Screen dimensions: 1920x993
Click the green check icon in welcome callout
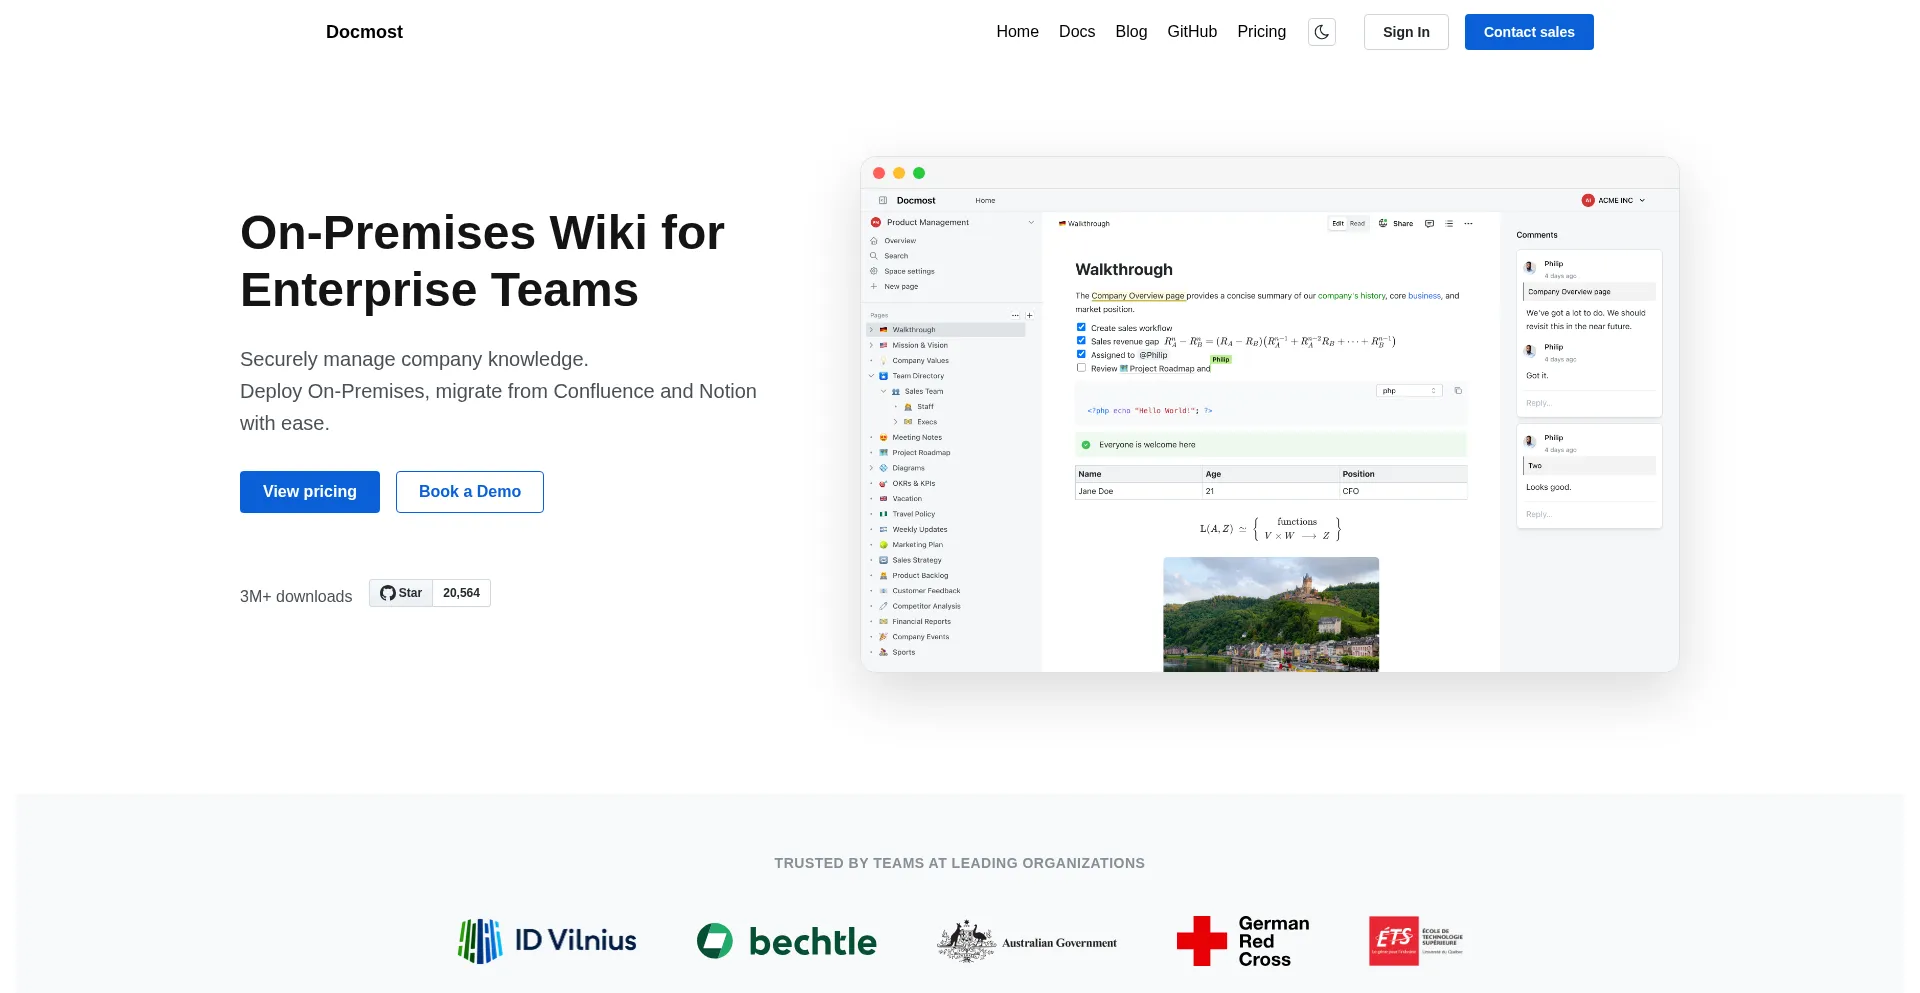click(1086, 445)
